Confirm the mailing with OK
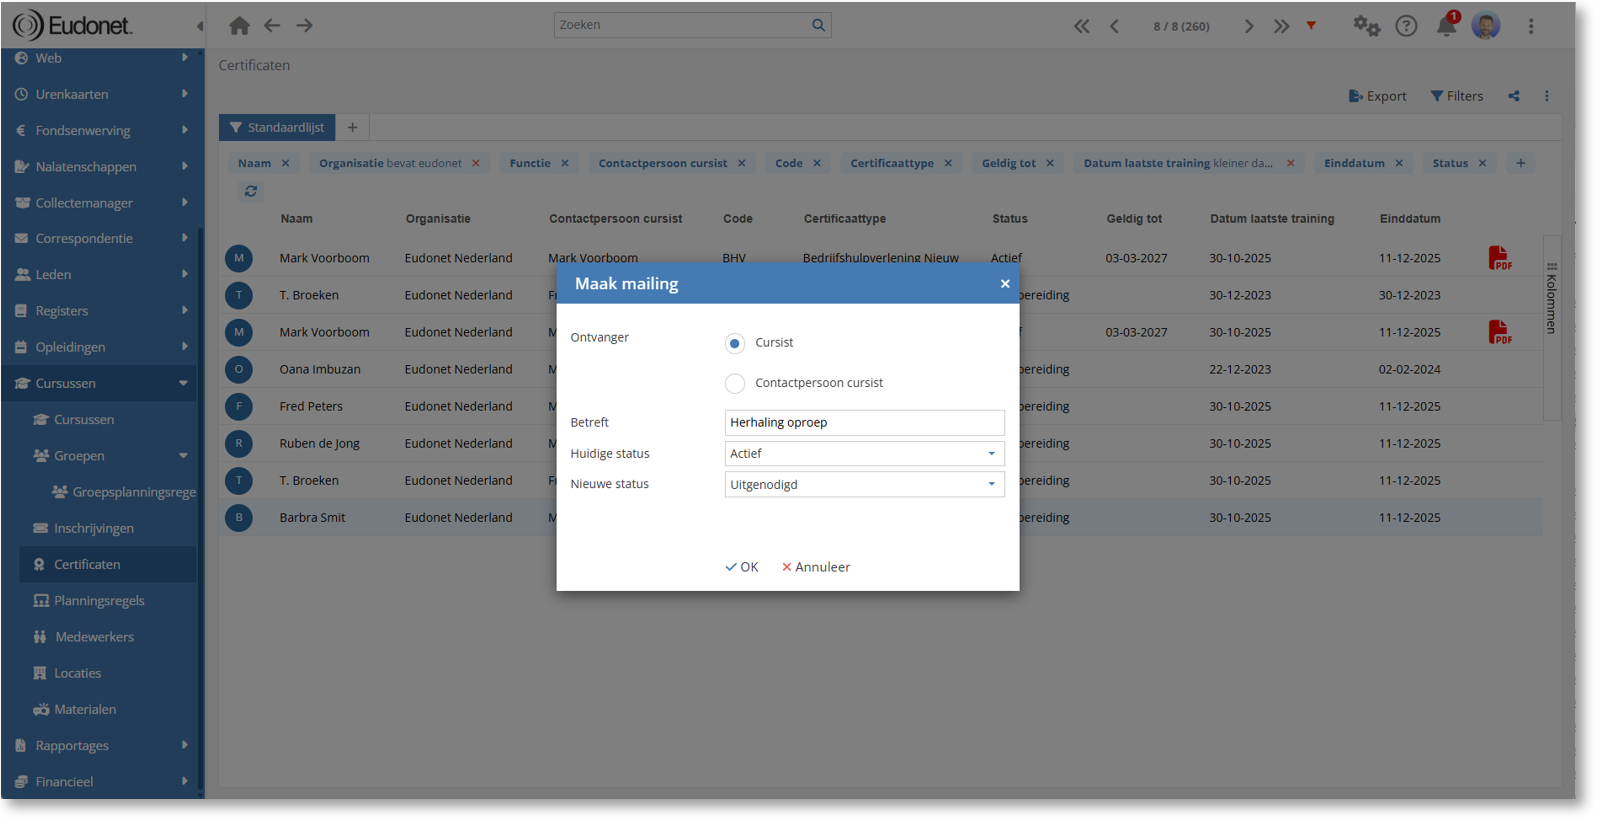 pos(742,567)
